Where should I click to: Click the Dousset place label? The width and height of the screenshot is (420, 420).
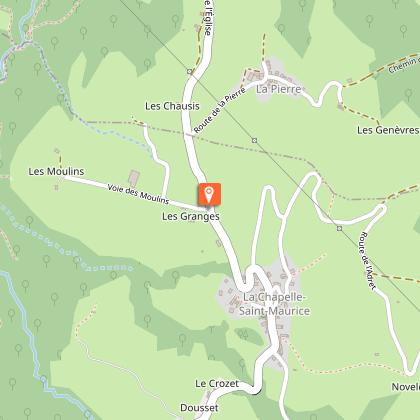click(x=199, y=408)
